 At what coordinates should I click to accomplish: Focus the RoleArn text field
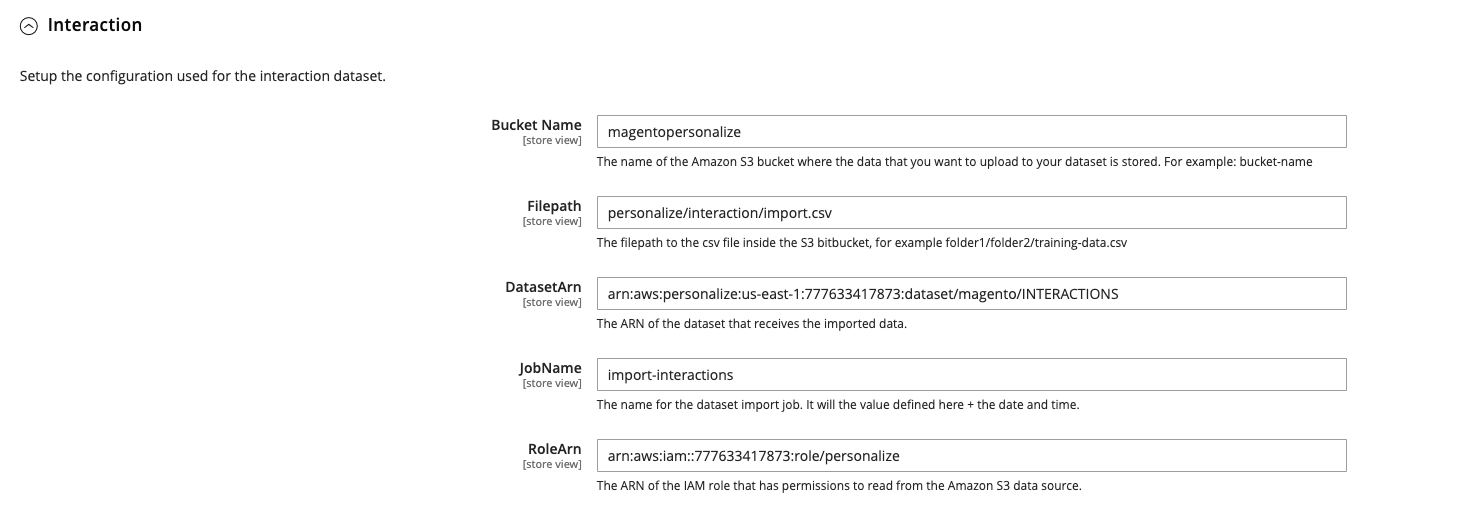(x=970, y=456)
